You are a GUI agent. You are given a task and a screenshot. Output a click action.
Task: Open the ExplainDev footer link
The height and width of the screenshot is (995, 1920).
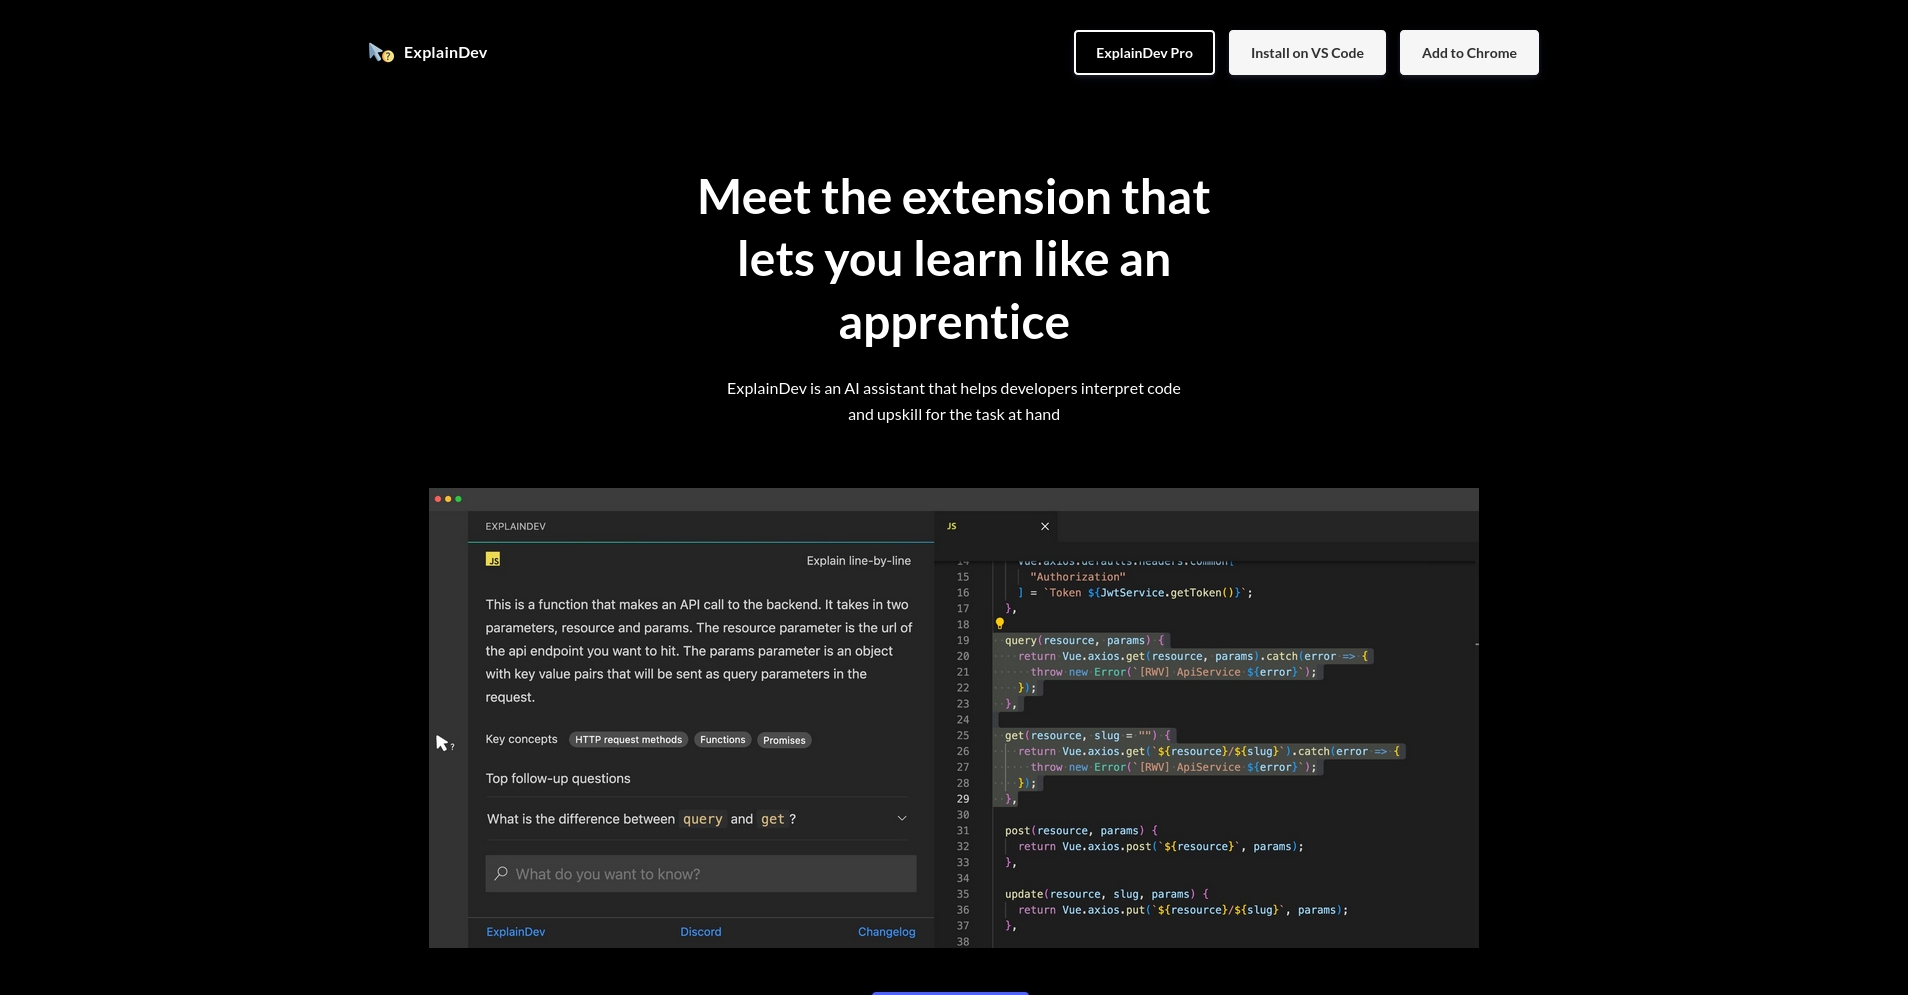pos(516,932)
